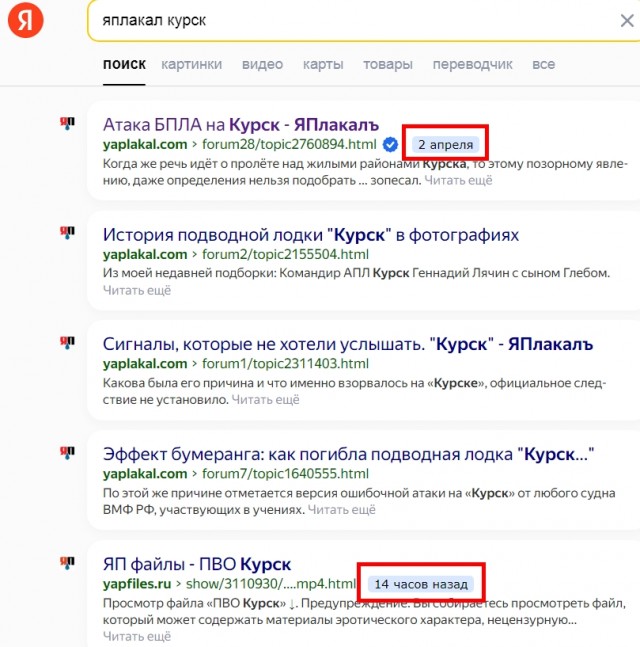Select the 'поиск' tab
The image size is (640, 647).
click(x=124, y=64)
